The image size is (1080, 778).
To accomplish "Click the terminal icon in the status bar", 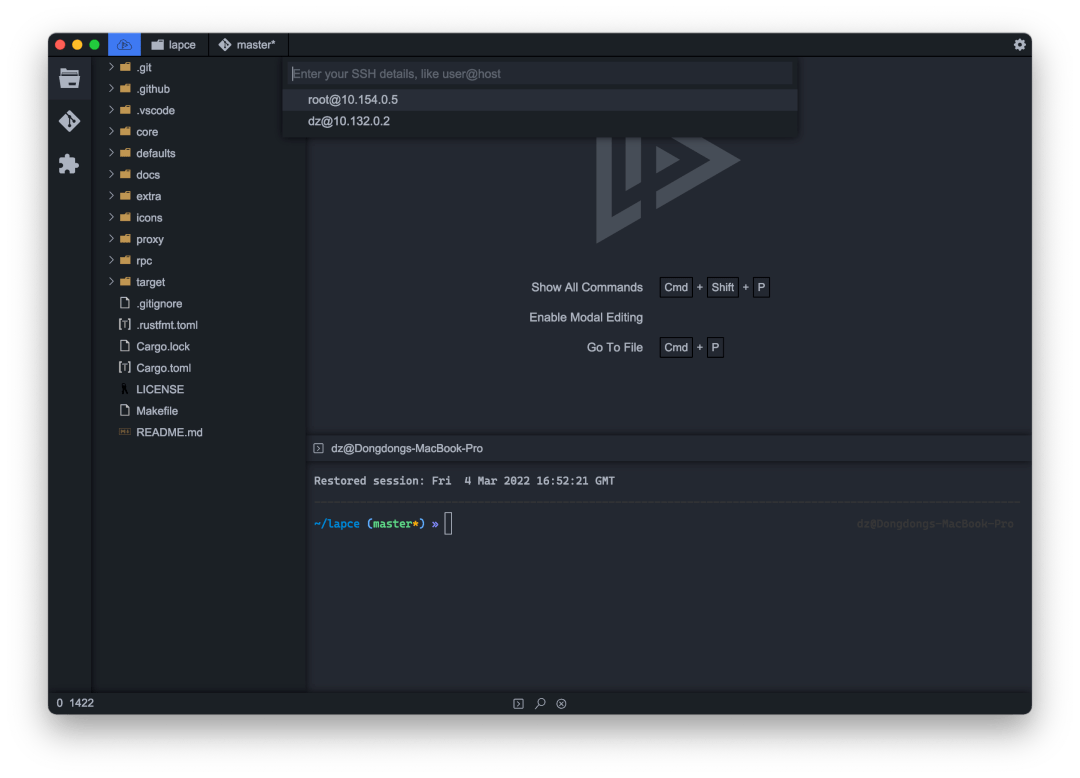I will (x=518, y=703).
